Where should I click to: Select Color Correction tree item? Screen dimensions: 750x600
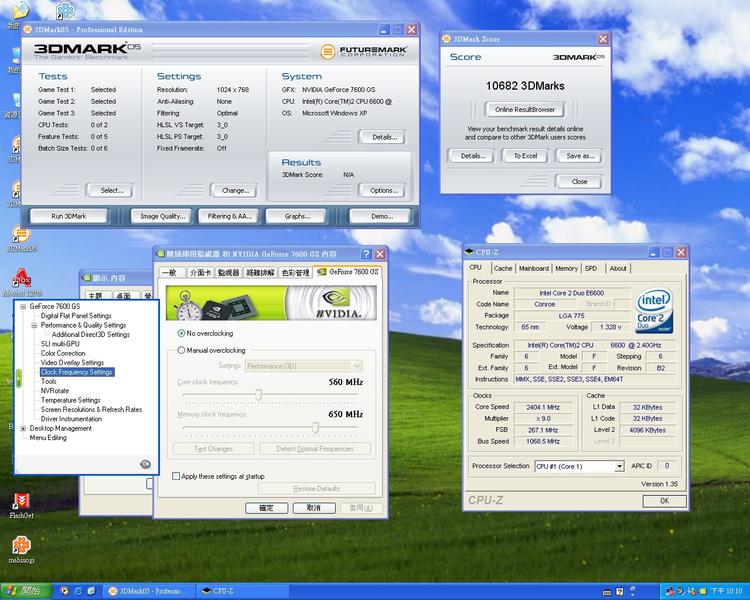click(x=63, y=353)
